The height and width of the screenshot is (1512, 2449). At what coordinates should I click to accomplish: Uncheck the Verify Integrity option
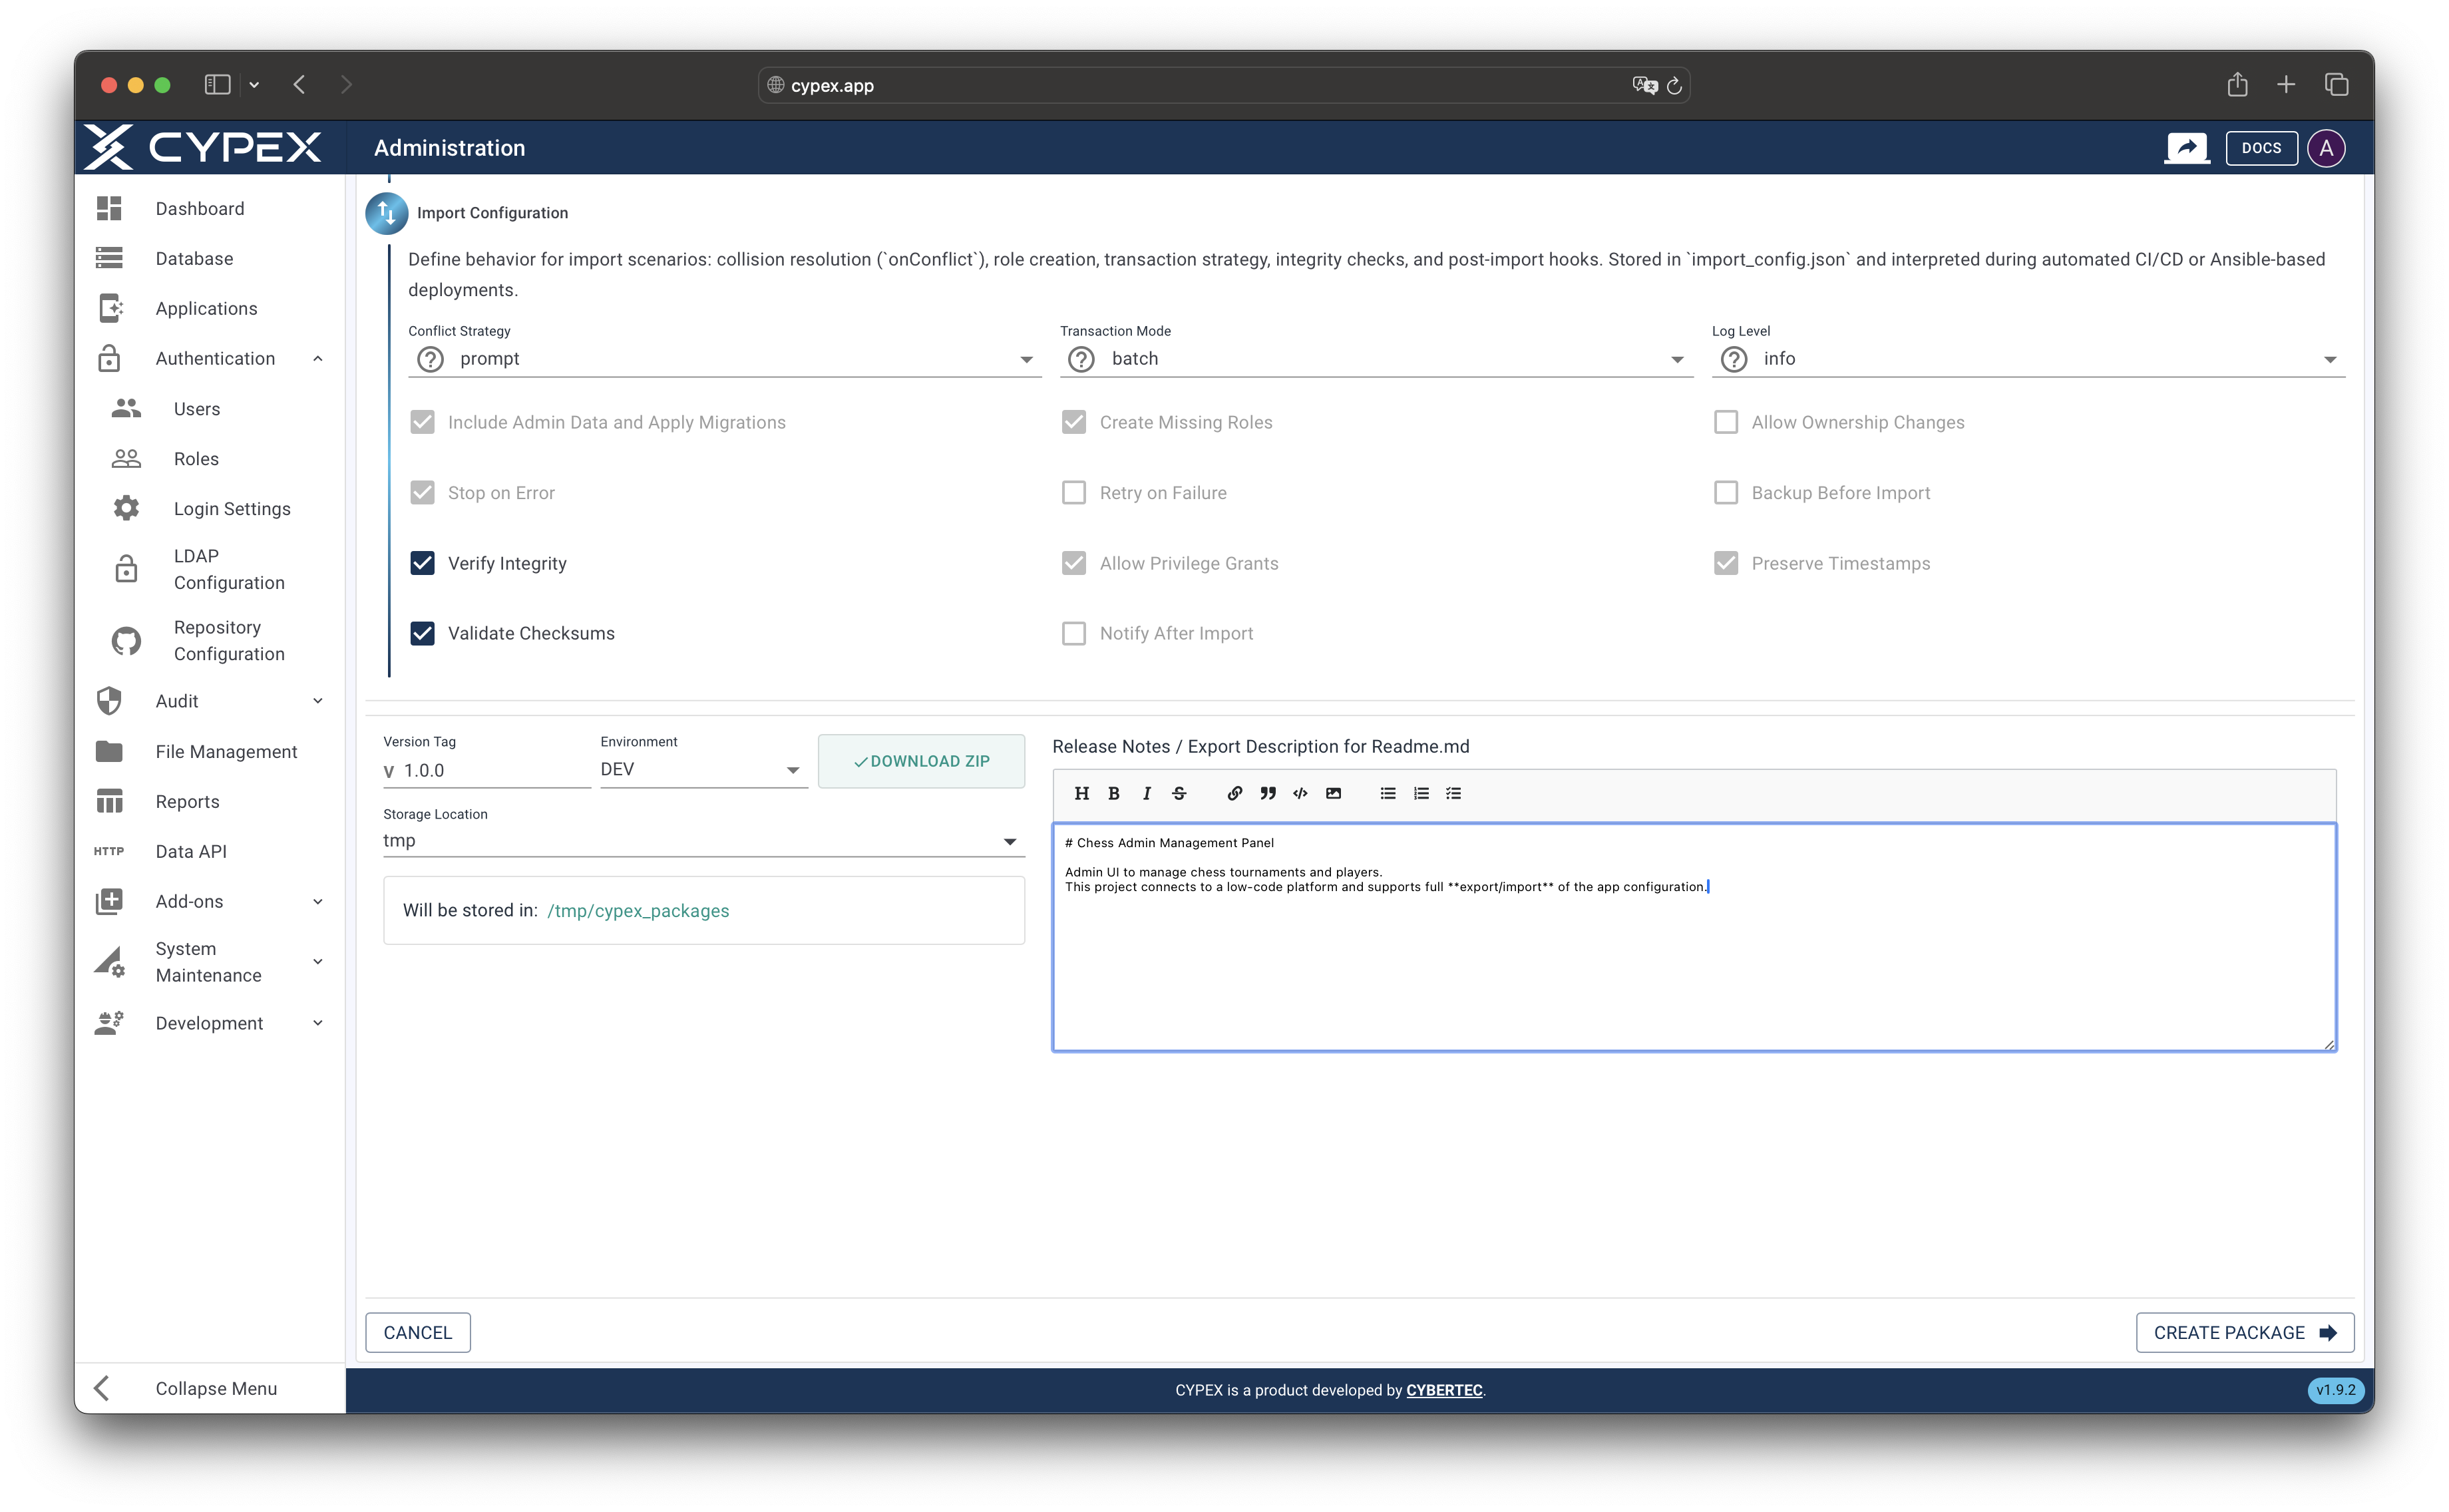click(x=422, y=563)
